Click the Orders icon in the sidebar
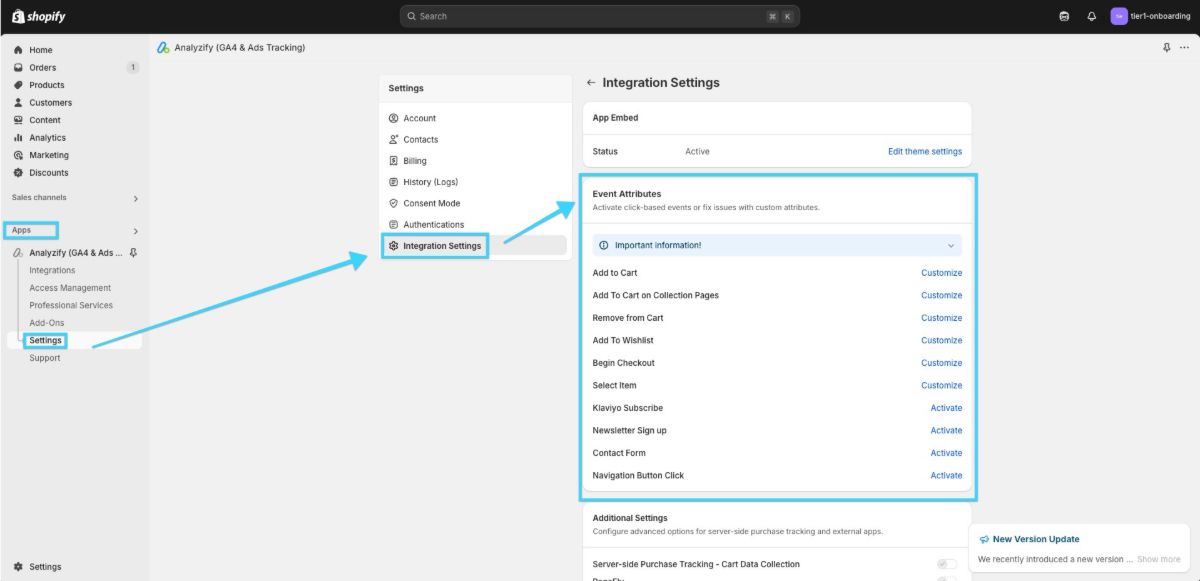Viewport: 1200px width, 581px height. (18, 67)
